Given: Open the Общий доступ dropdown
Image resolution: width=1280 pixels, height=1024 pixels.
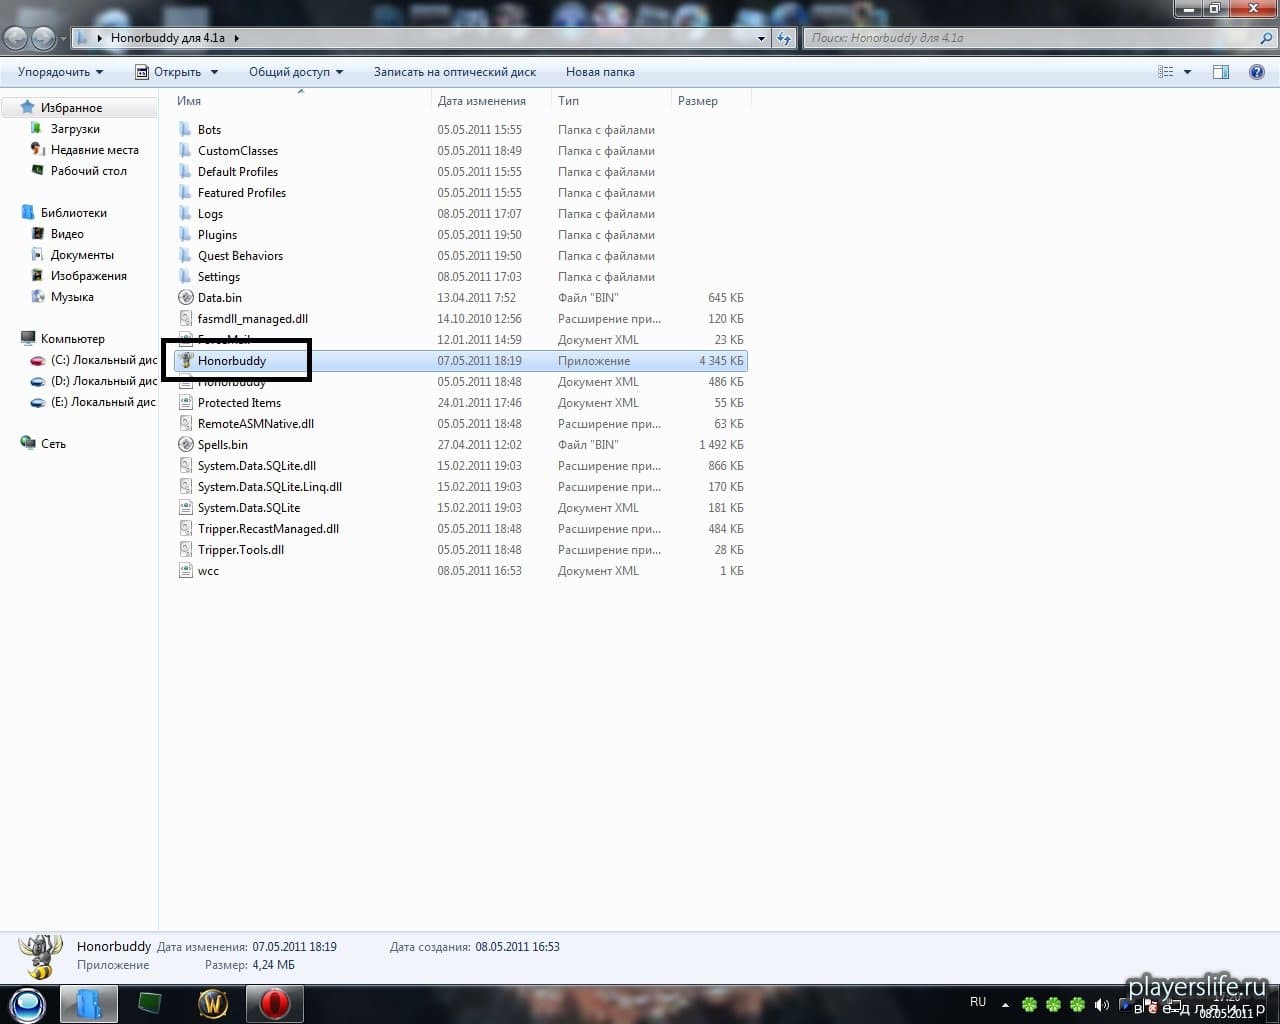Looking at the screenshot, I should [296, 72].
